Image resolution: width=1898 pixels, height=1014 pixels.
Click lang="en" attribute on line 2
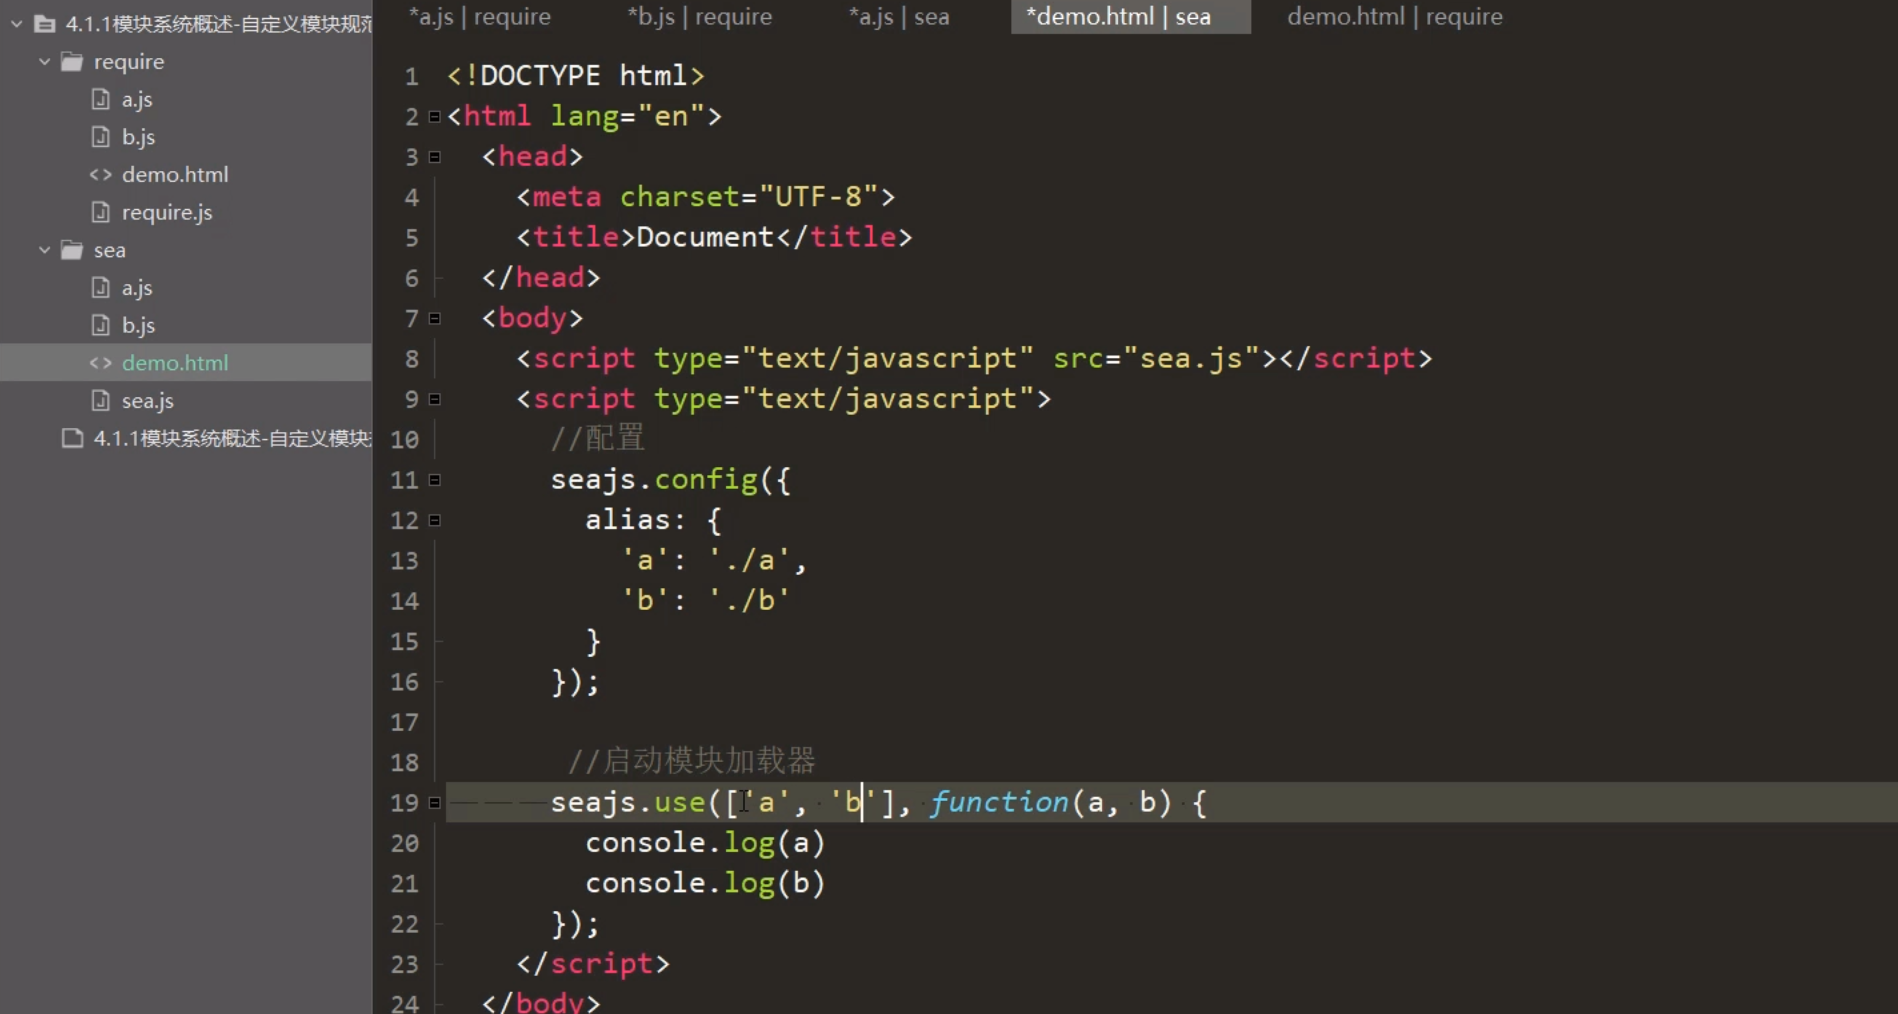[627, 116]
